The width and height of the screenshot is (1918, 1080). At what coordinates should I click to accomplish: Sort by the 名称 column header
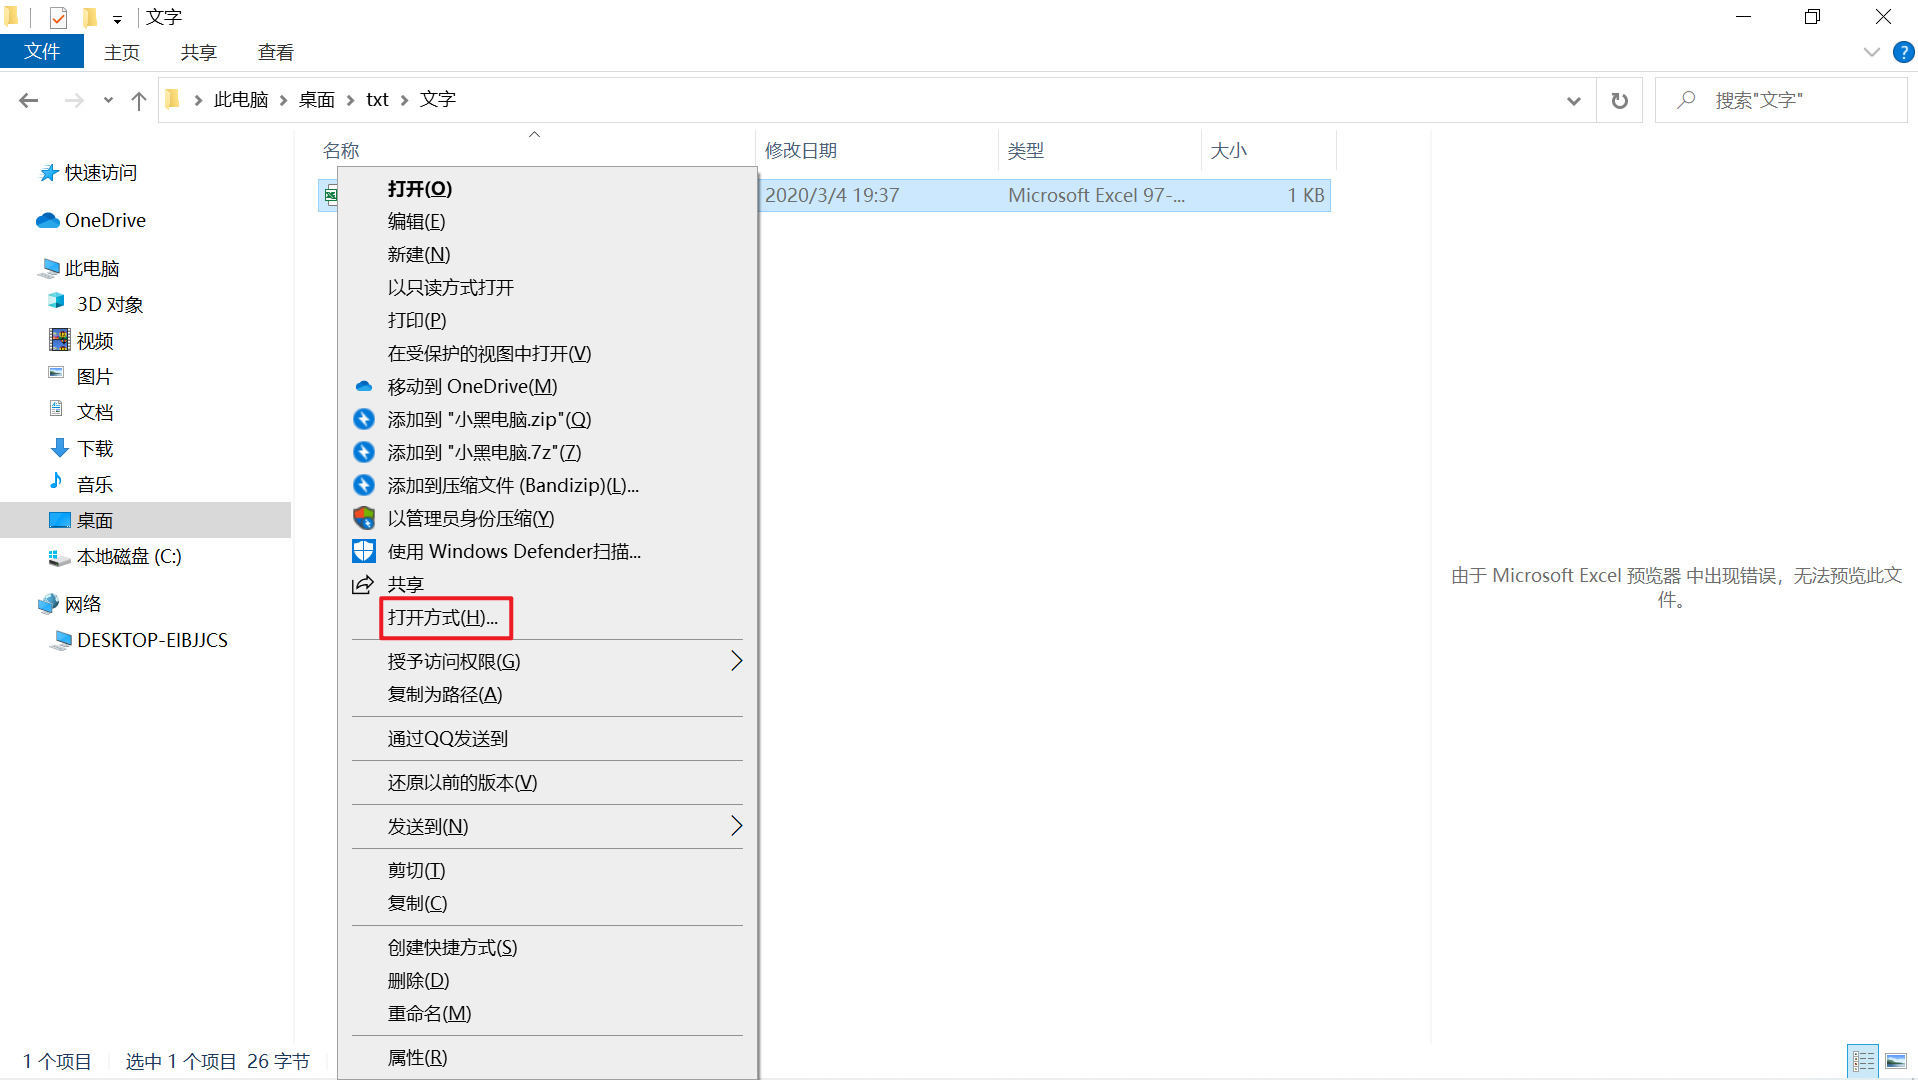340,150
